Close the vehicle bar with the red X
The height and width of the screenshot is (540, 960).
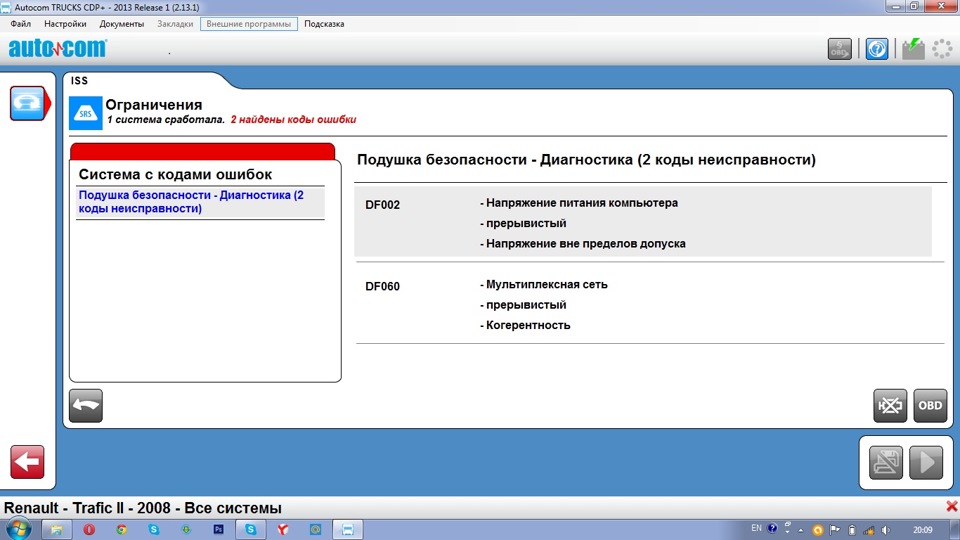coord(951,506)
